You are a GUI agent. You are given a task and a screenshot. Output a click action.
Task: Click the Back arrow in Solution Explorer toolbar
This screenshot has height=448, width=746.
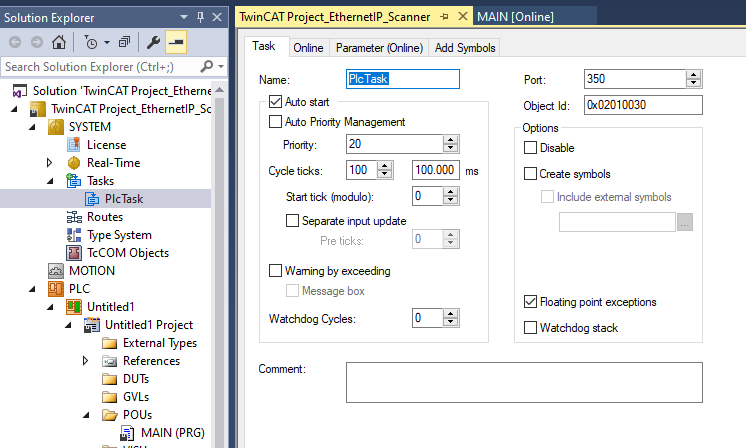coord(15,42)
